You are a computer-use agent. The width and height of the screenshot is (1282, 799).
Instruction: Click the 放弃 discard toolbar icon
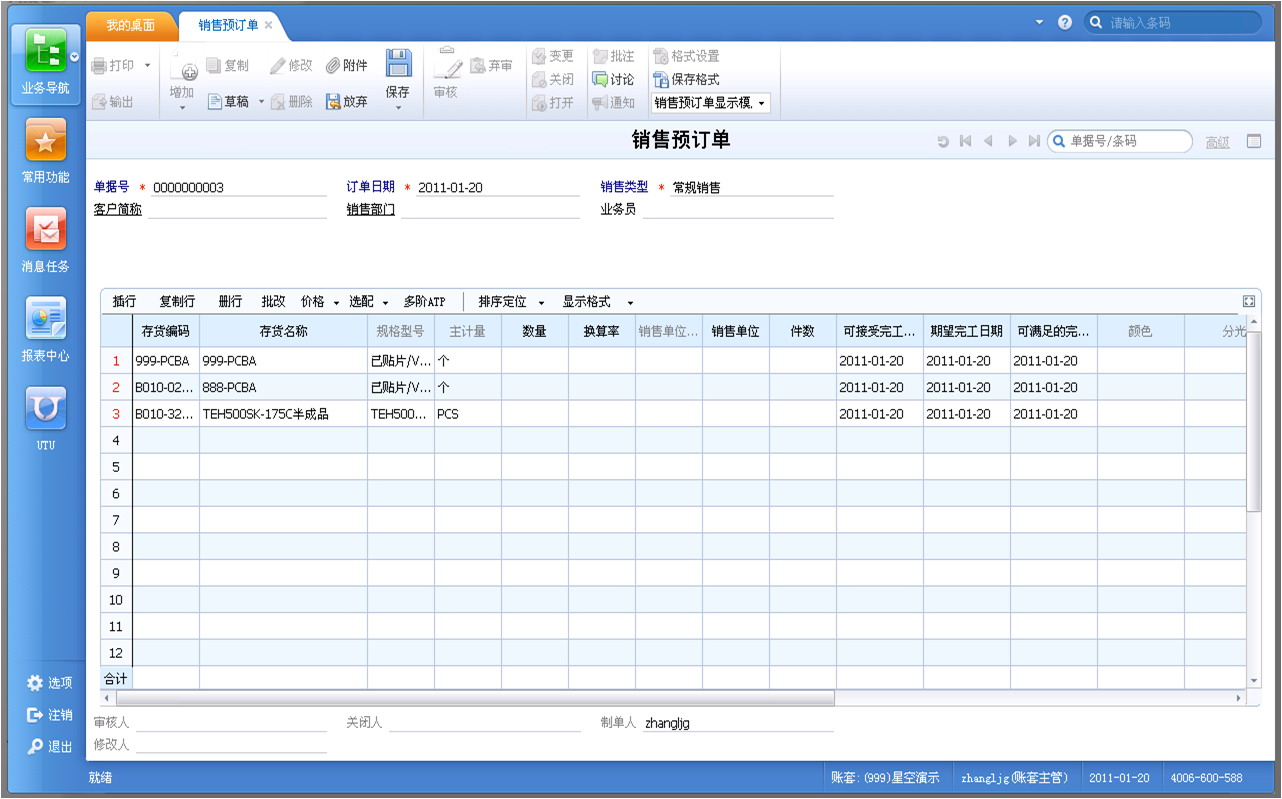333,102
